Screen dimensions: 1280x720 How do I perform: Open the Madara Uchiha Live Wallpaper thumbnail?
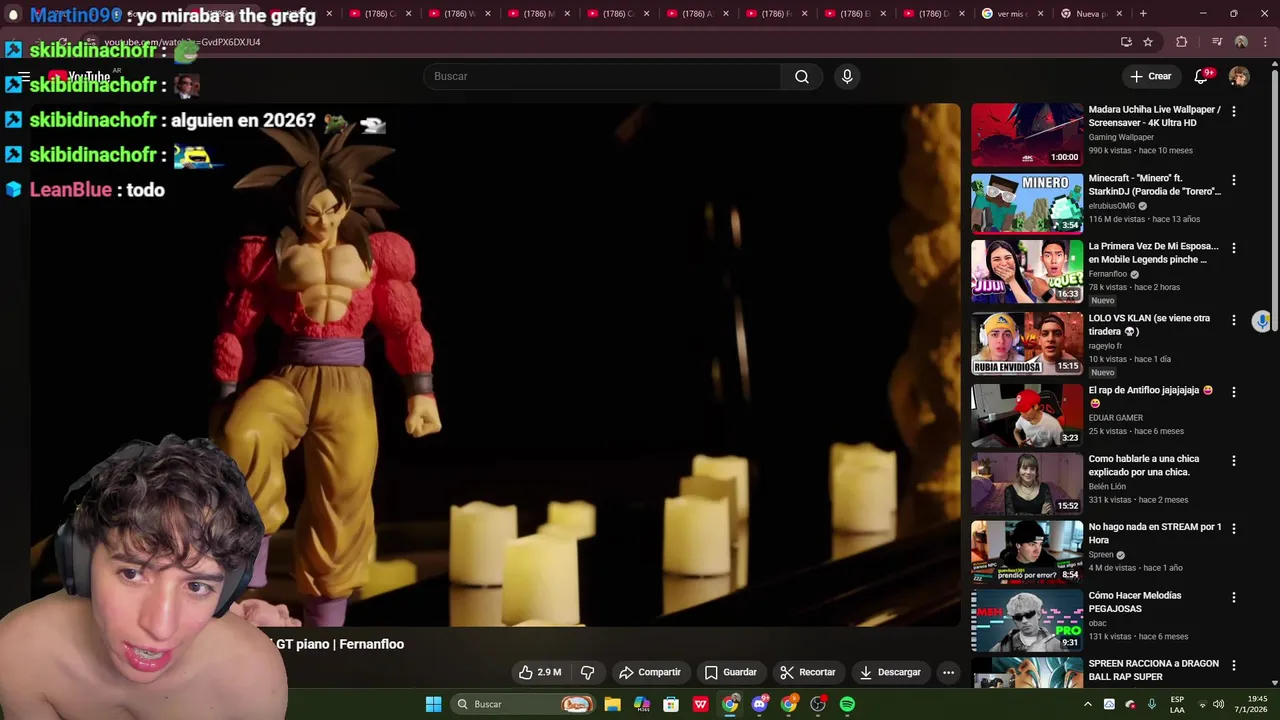[x=1027, y=135]
